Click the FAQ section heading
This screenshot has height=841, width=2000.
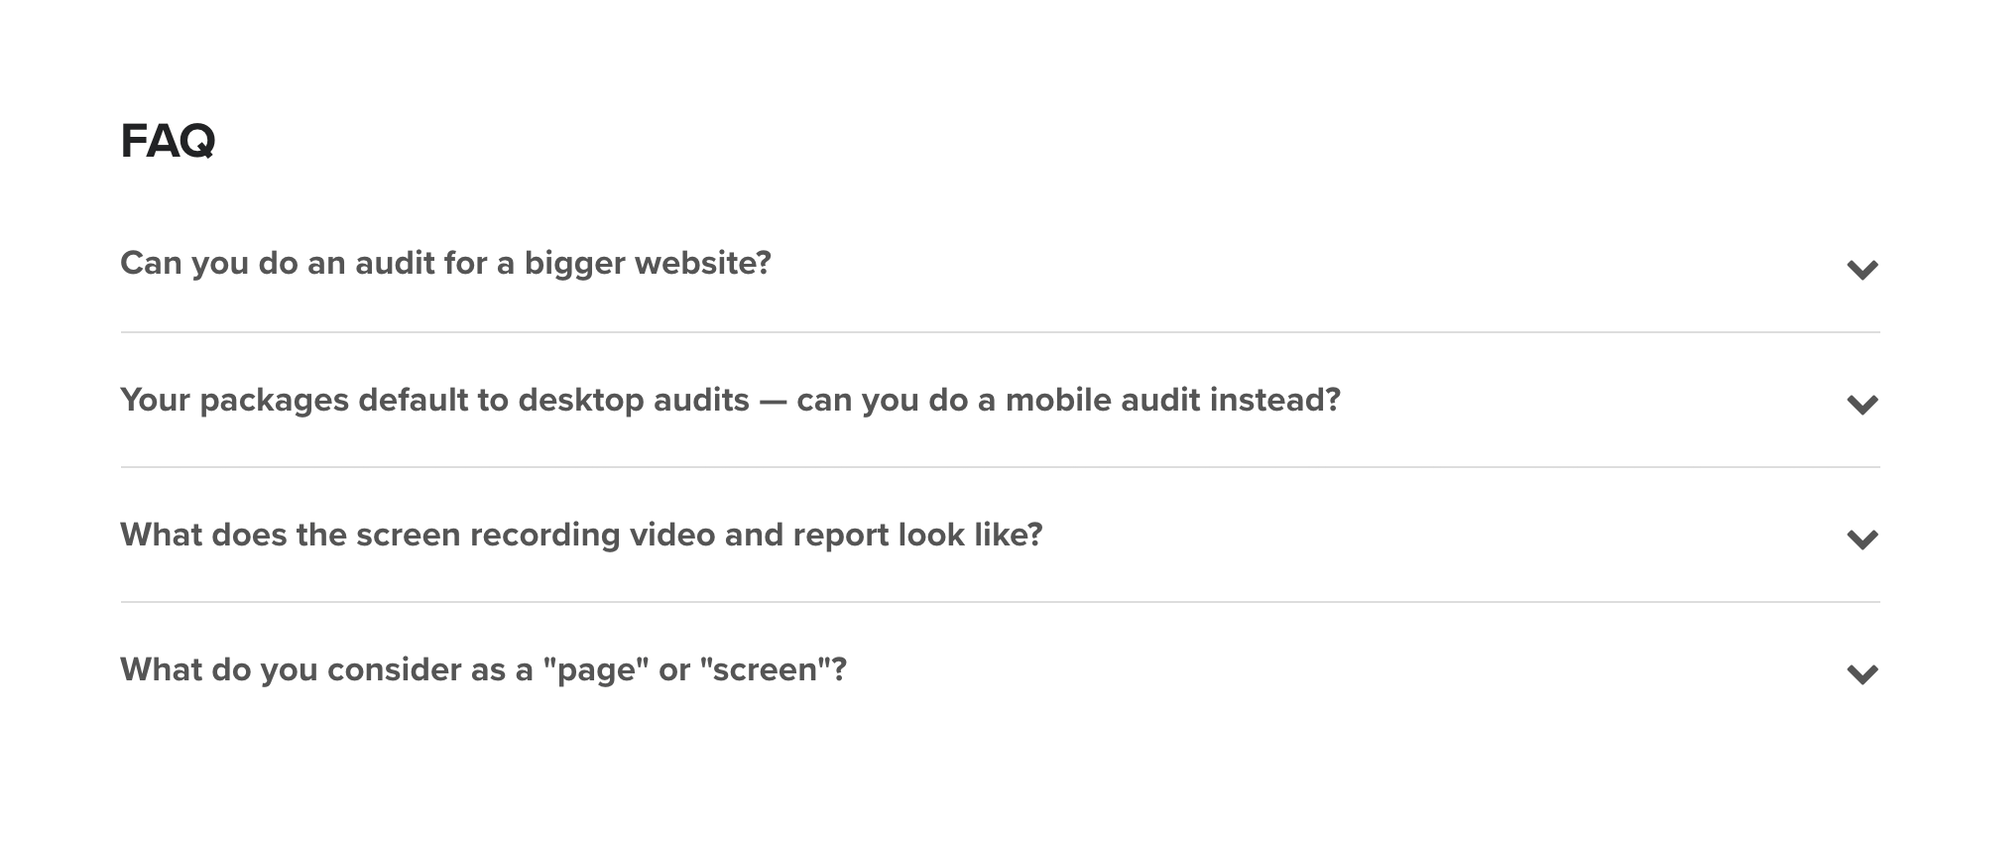click(166, 140)
